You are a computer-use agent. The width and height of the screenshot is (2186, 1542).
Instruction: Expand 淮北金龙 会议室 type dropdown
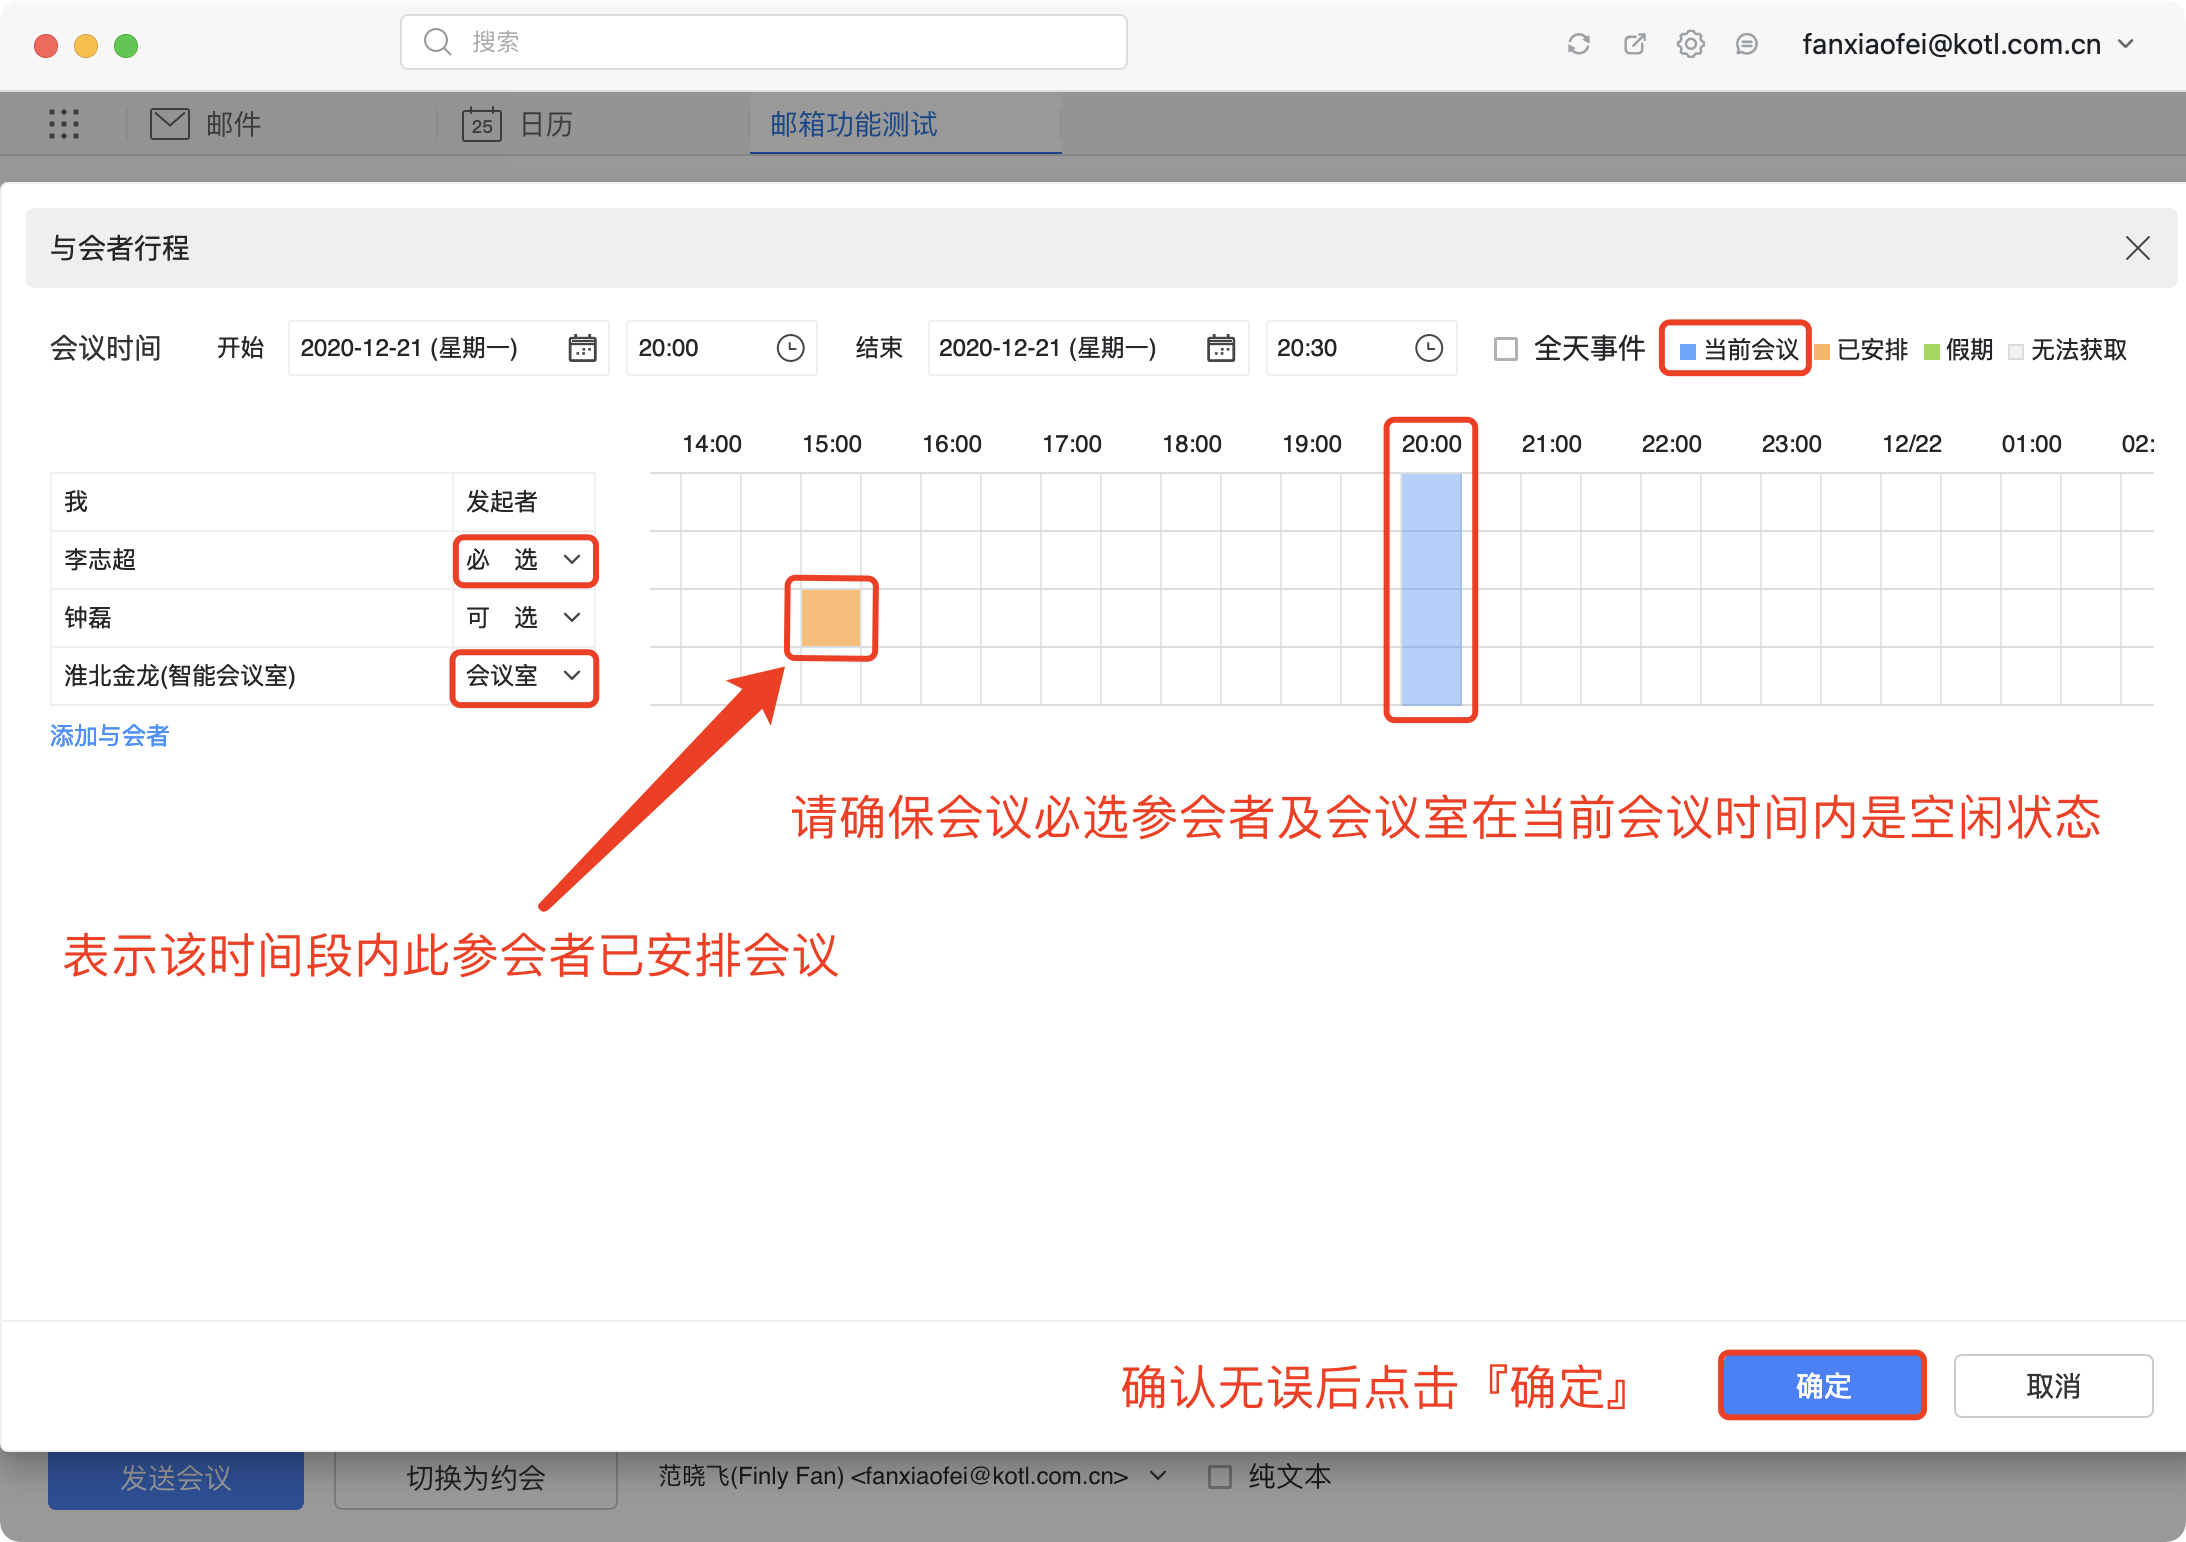524,677
